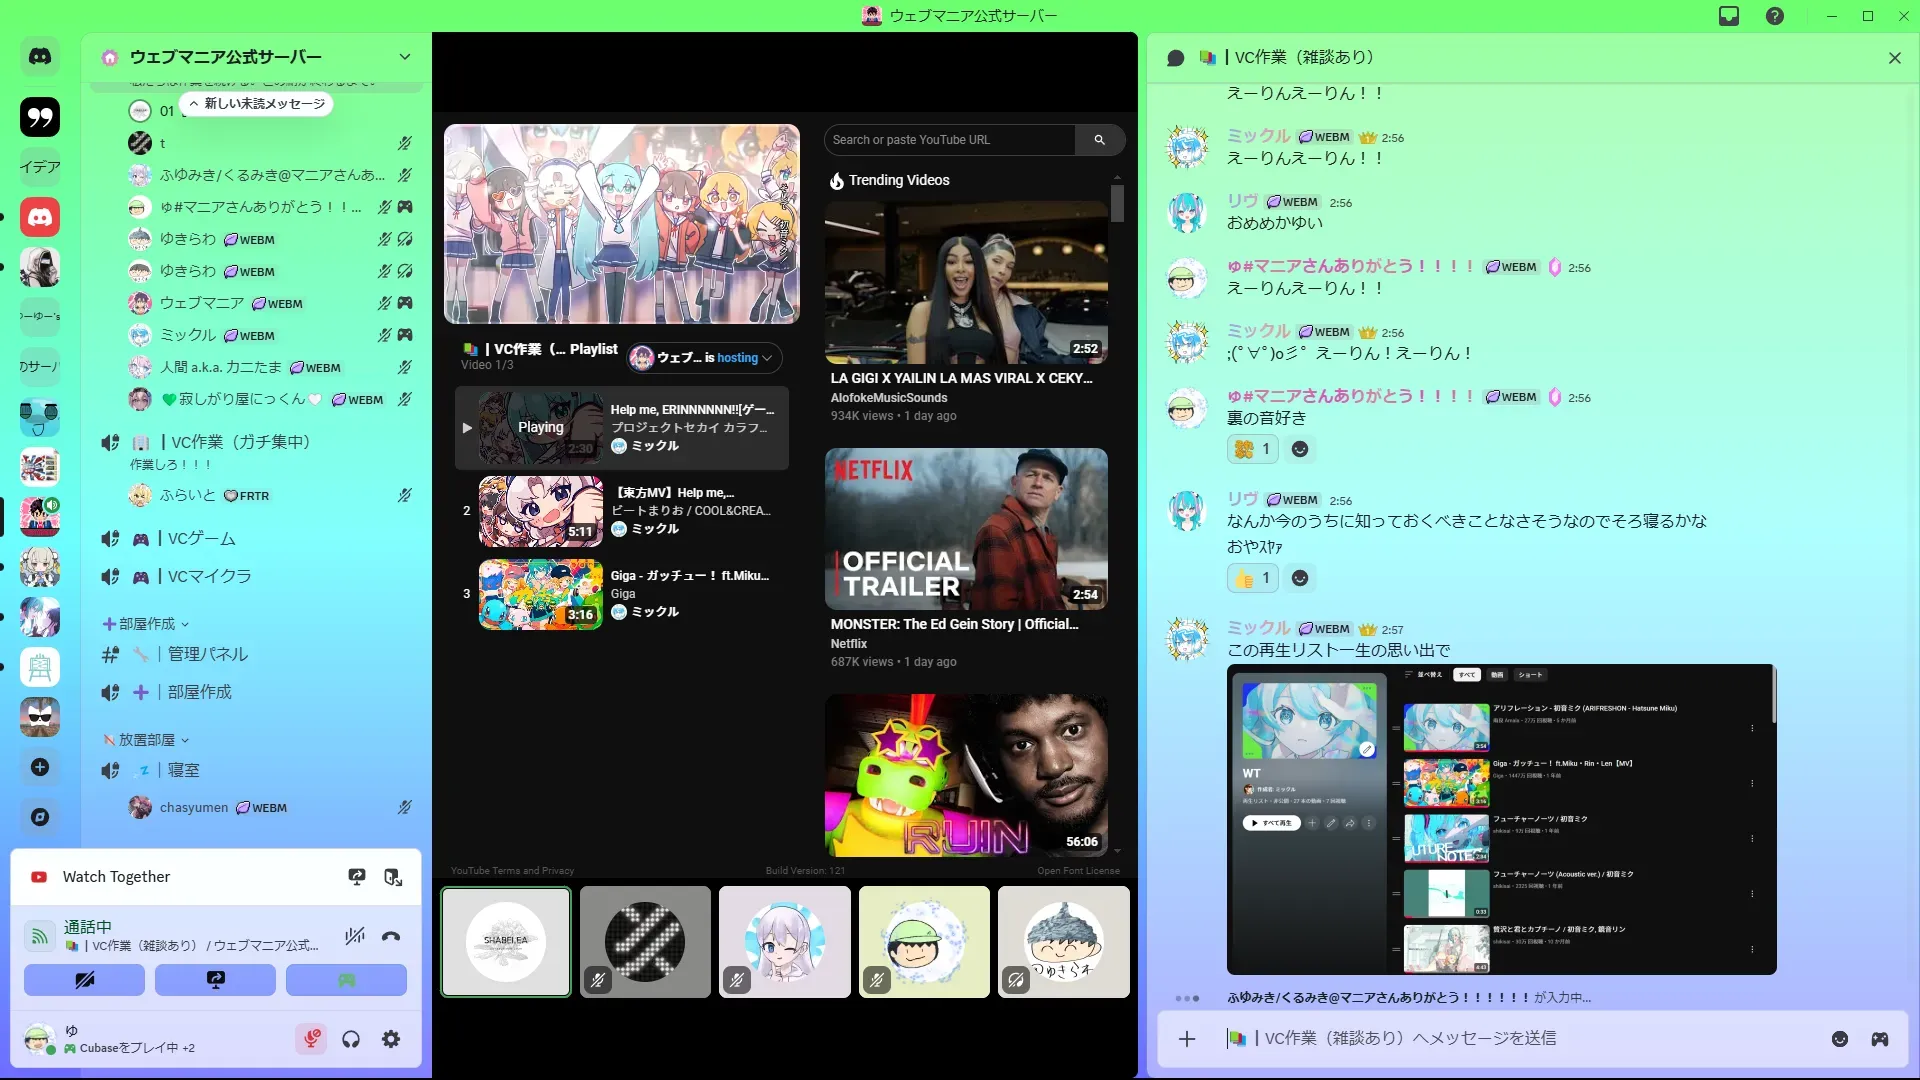Open activities controller button in call panel
The height and width of the screenshot is (1080, 1920).
pos(346,980)
